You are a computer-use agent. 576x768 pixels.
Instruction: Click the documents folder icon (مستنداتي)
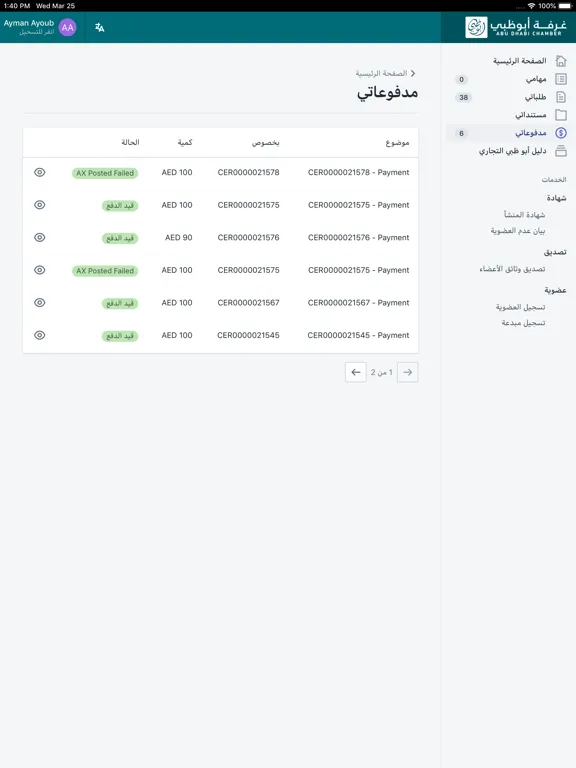coord(561,115)
